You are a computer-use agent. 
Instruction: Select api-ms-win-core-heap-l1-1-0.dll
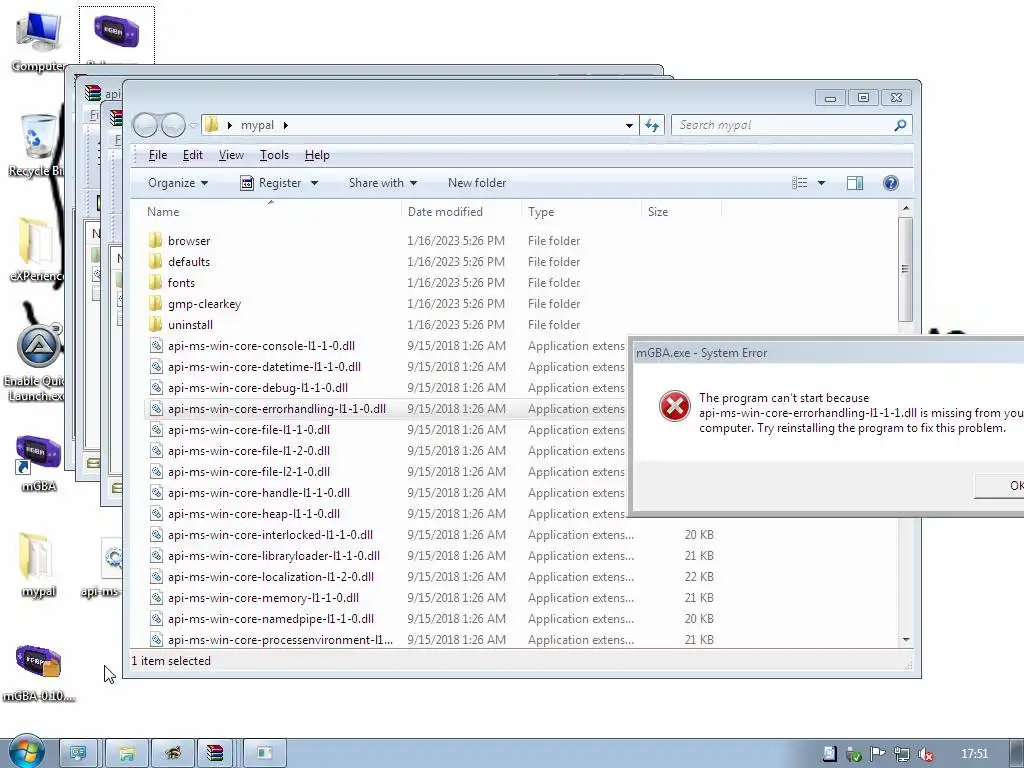[253, 513]
